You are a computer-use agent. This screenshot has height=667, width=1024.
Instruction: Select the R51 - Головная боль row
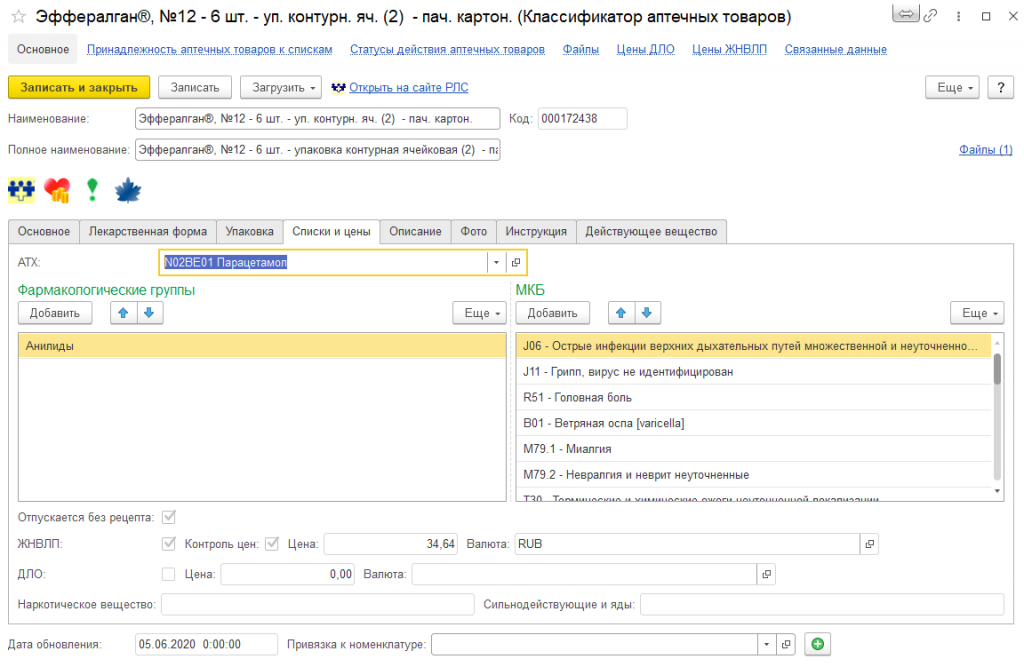(x=754, y=397)
